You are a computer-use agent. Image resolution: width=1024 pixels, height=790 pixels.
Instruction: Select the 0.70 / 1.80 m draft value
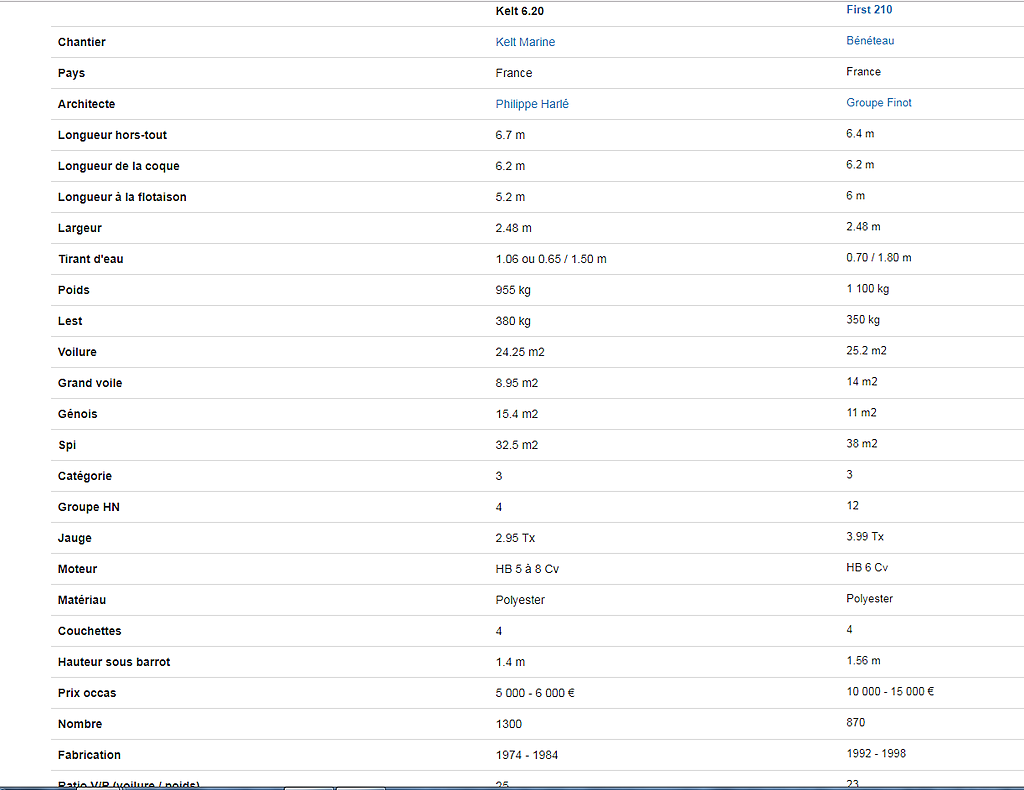878,258
